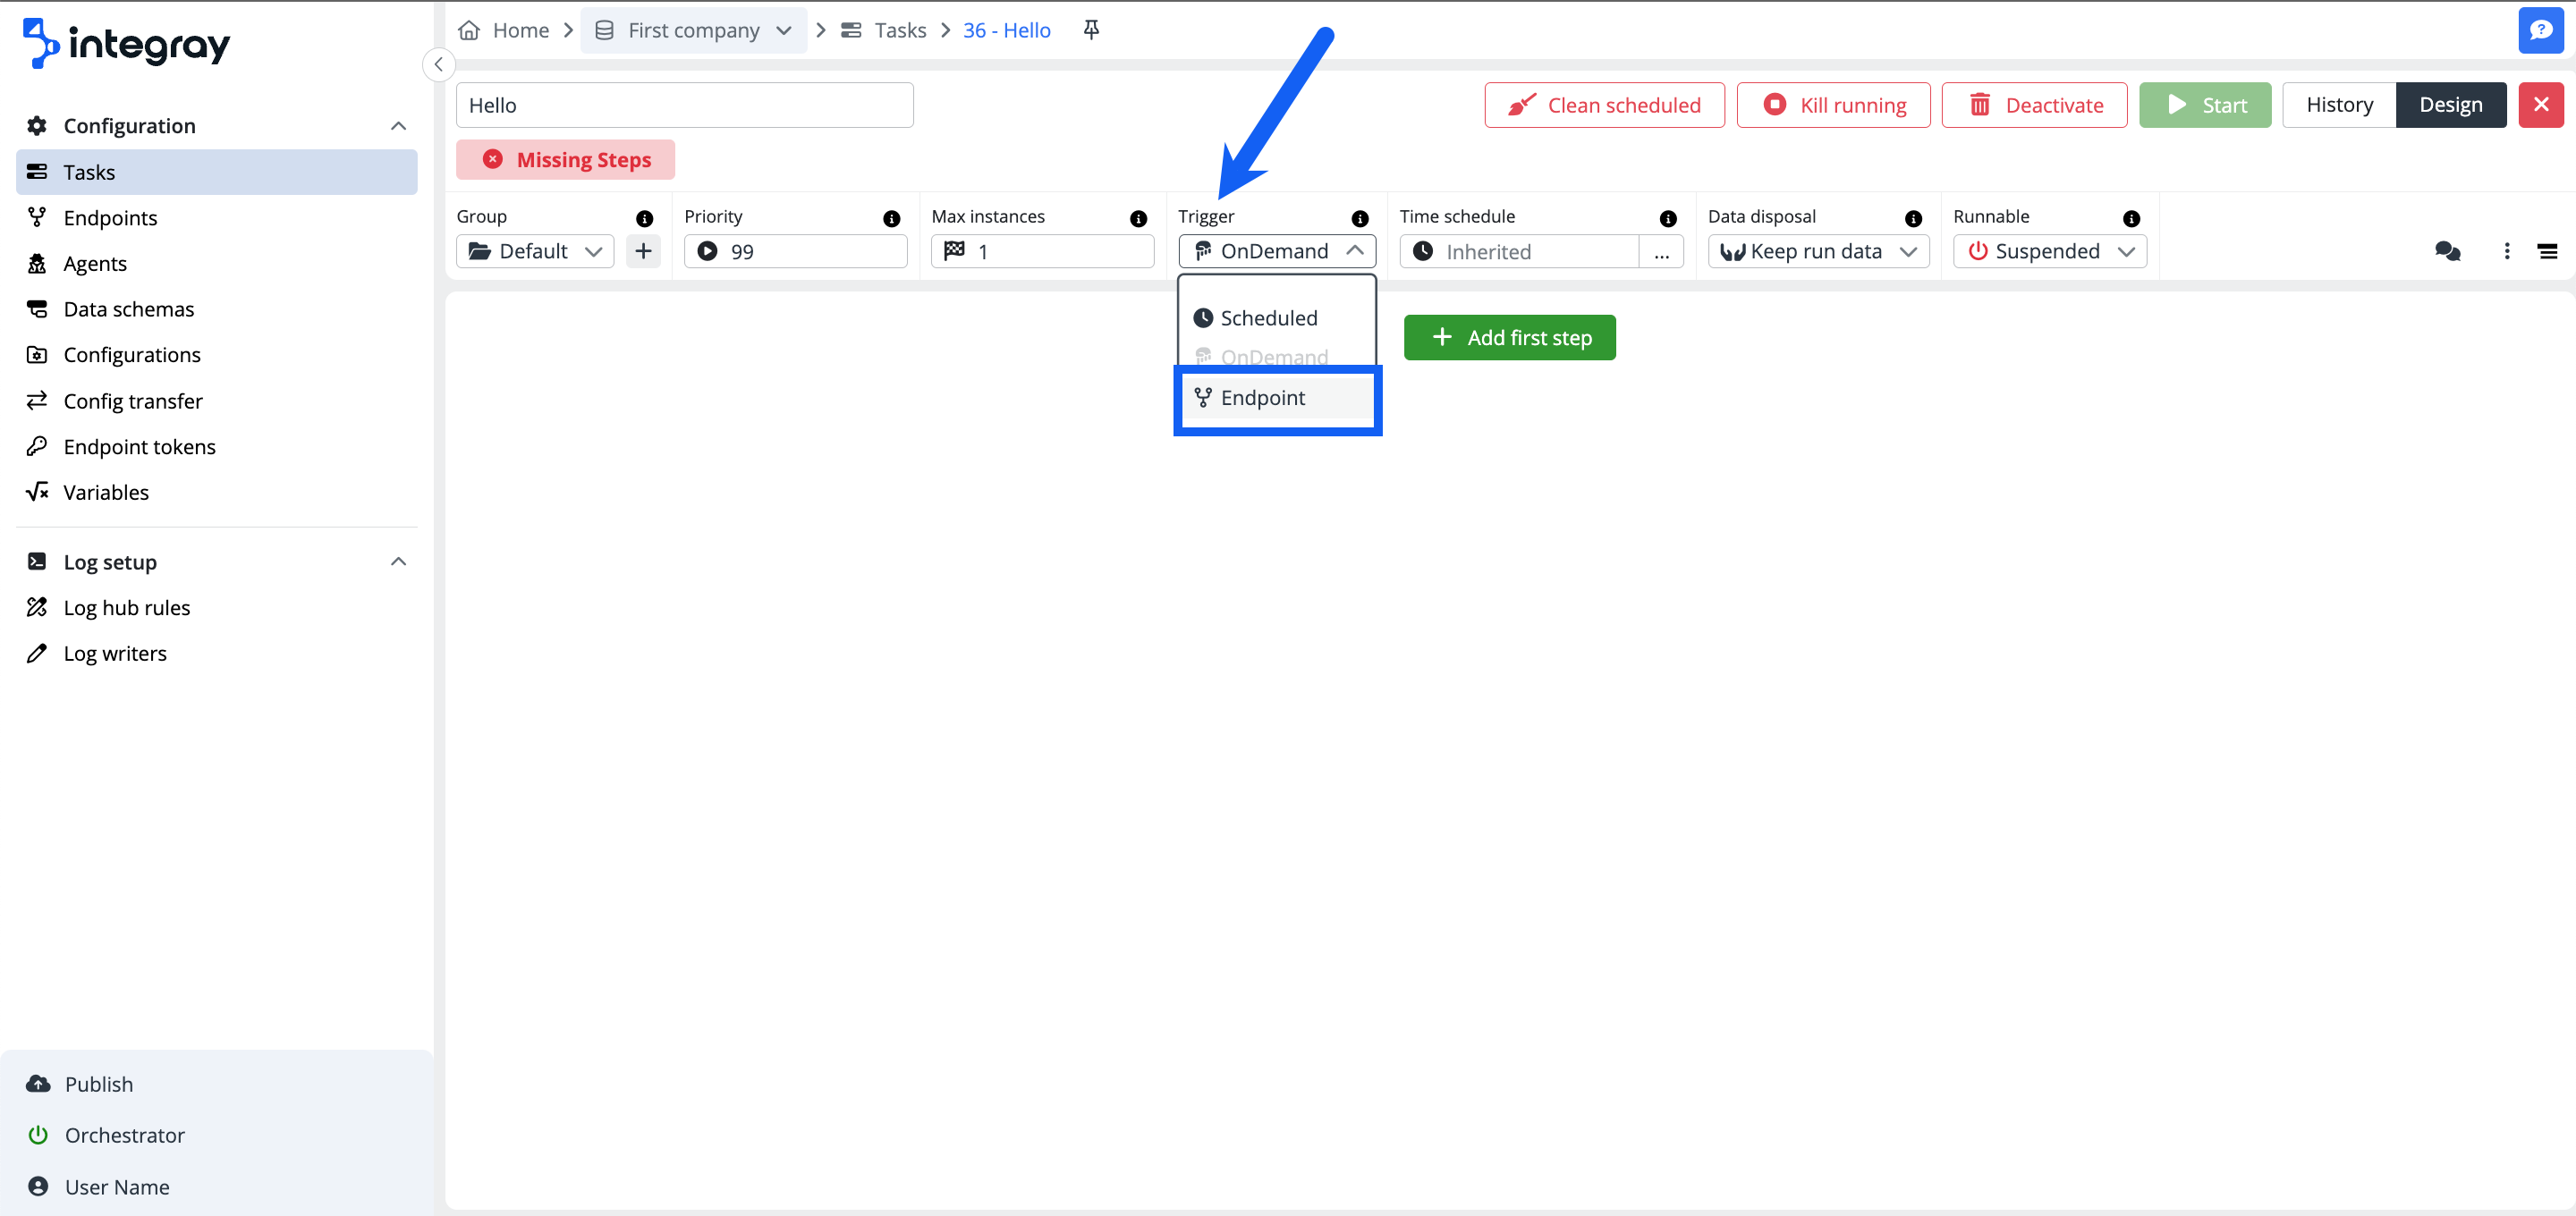Open the task log view icon on far right

(2548, 251)
